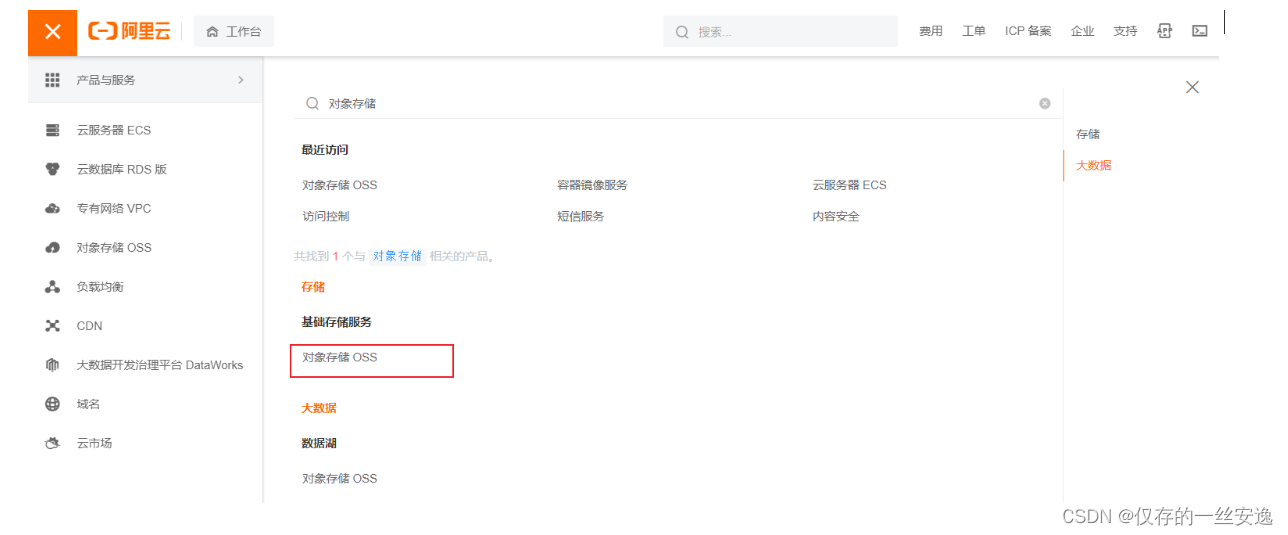Click the 云数据库 RDS 版 icon

coord(53,170)
